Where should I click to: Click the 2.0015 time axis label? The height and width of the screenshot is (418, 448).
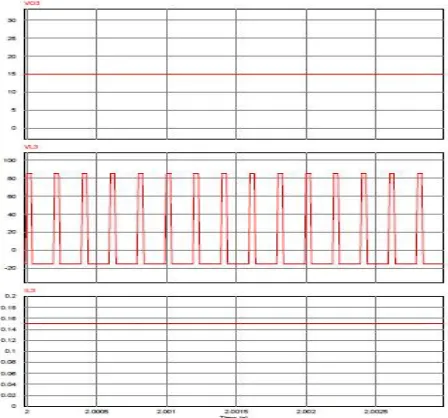coord(236,411)
